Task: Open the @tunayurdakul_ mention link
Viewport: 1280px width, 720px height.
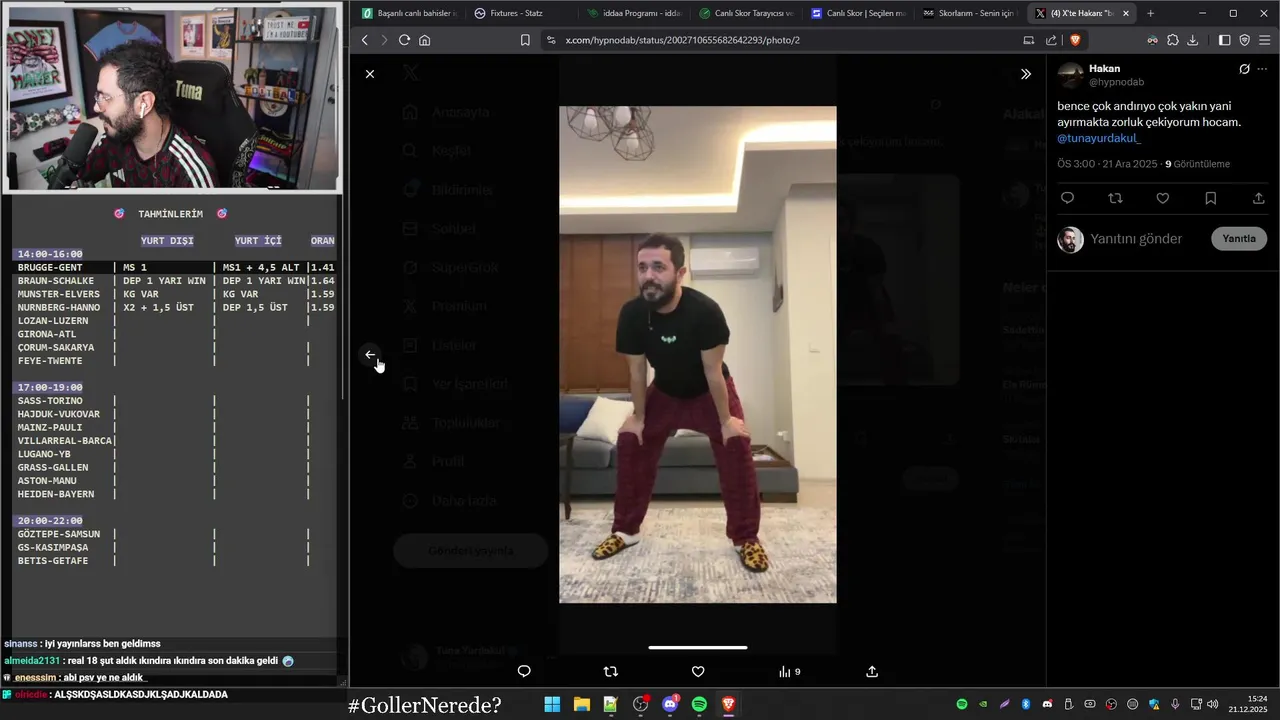Action: pyautogui.click(x=1098, y=138)
